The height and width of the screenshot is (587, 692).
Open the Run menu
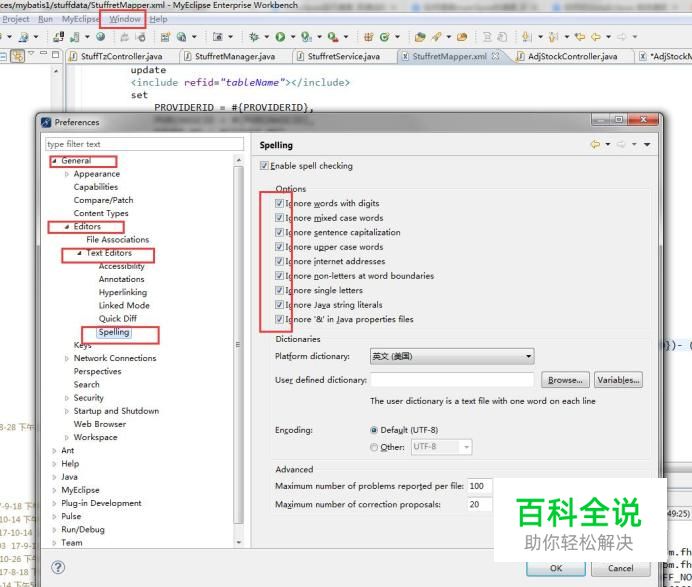[45, 19]
